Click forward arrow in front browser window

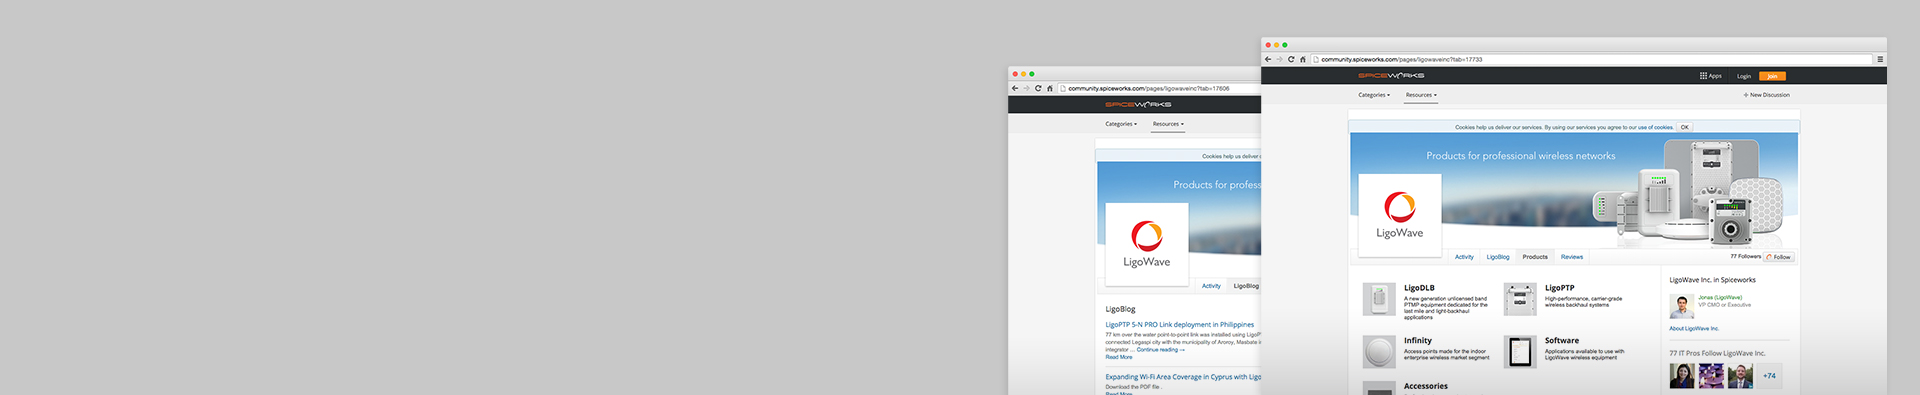[x=1279, y=59]
